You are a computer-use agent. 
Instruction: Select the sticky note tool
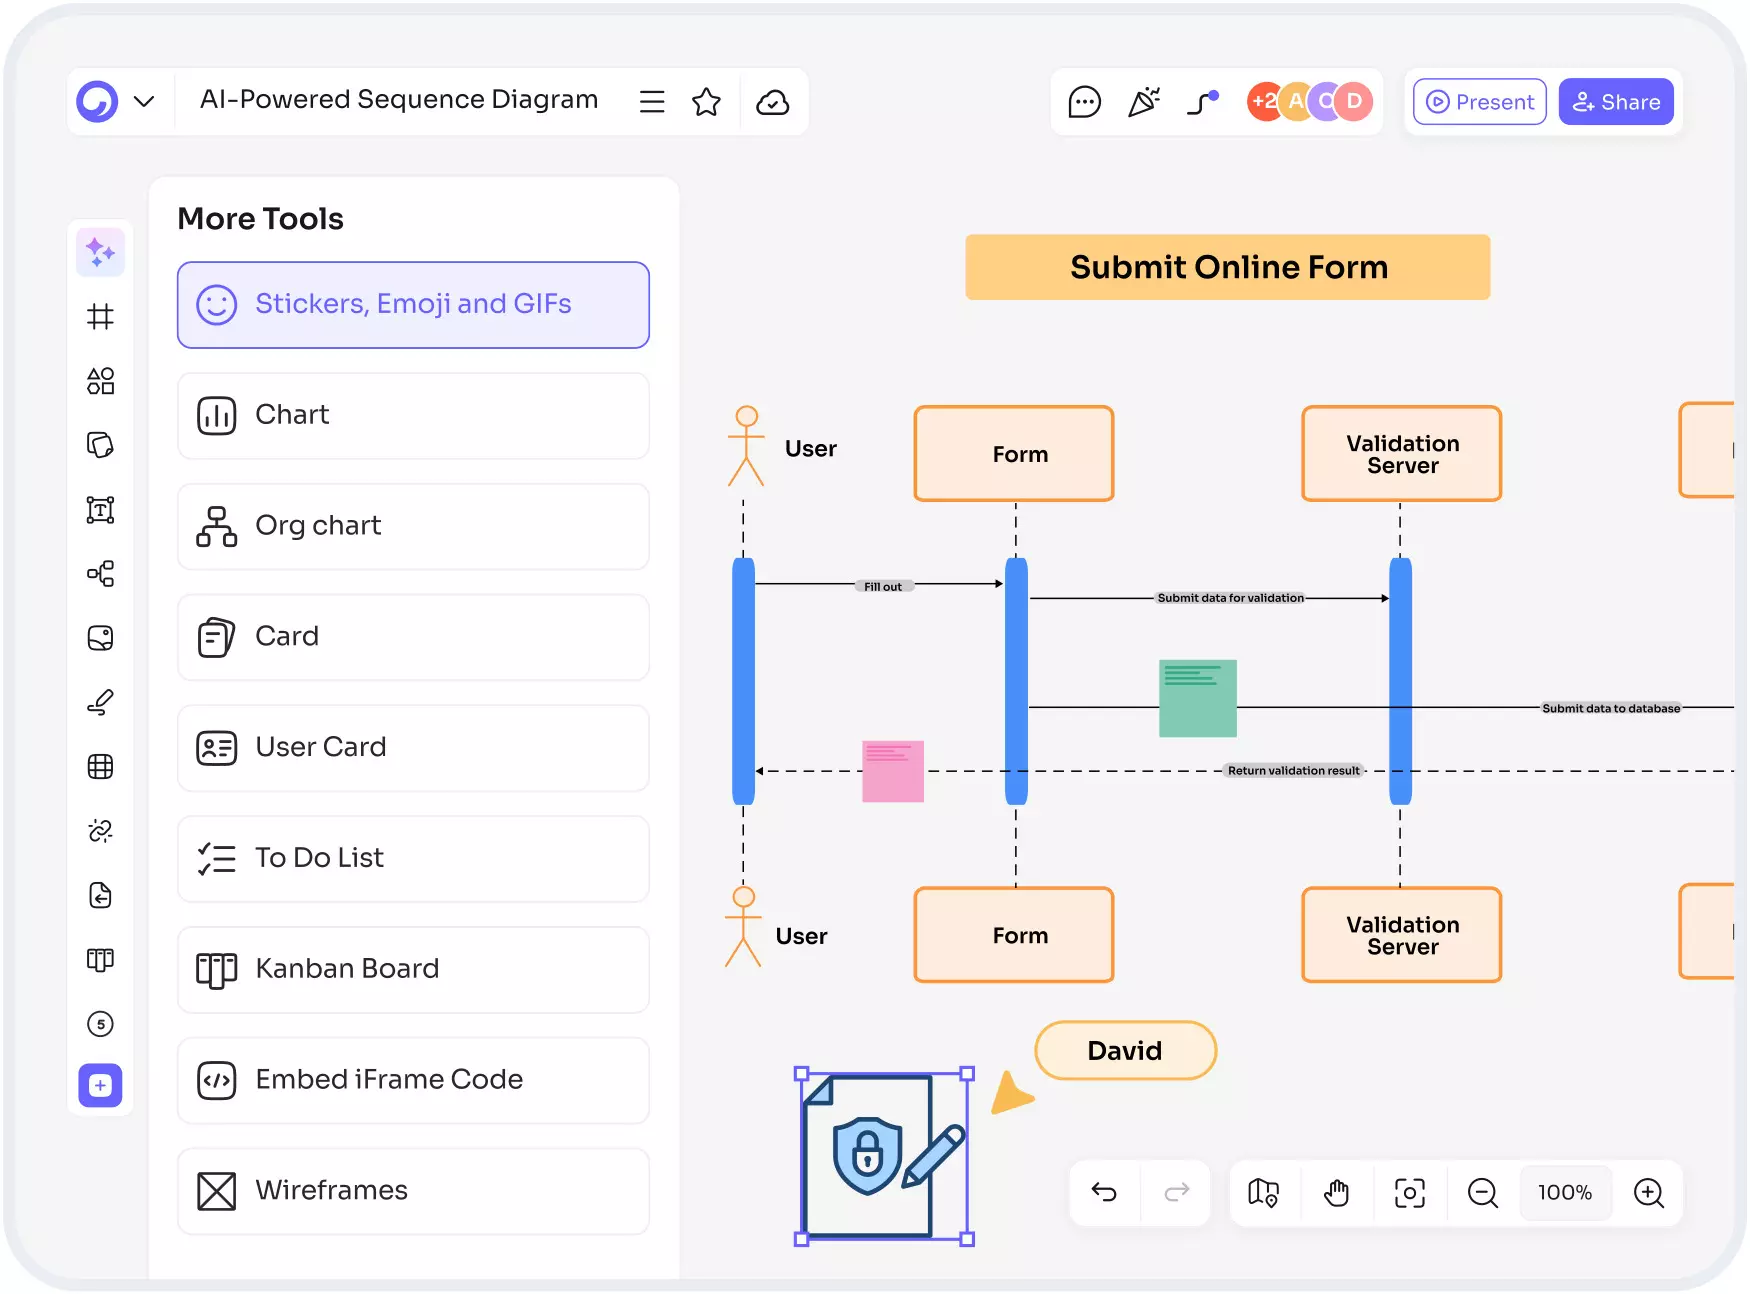coord(100,445)
